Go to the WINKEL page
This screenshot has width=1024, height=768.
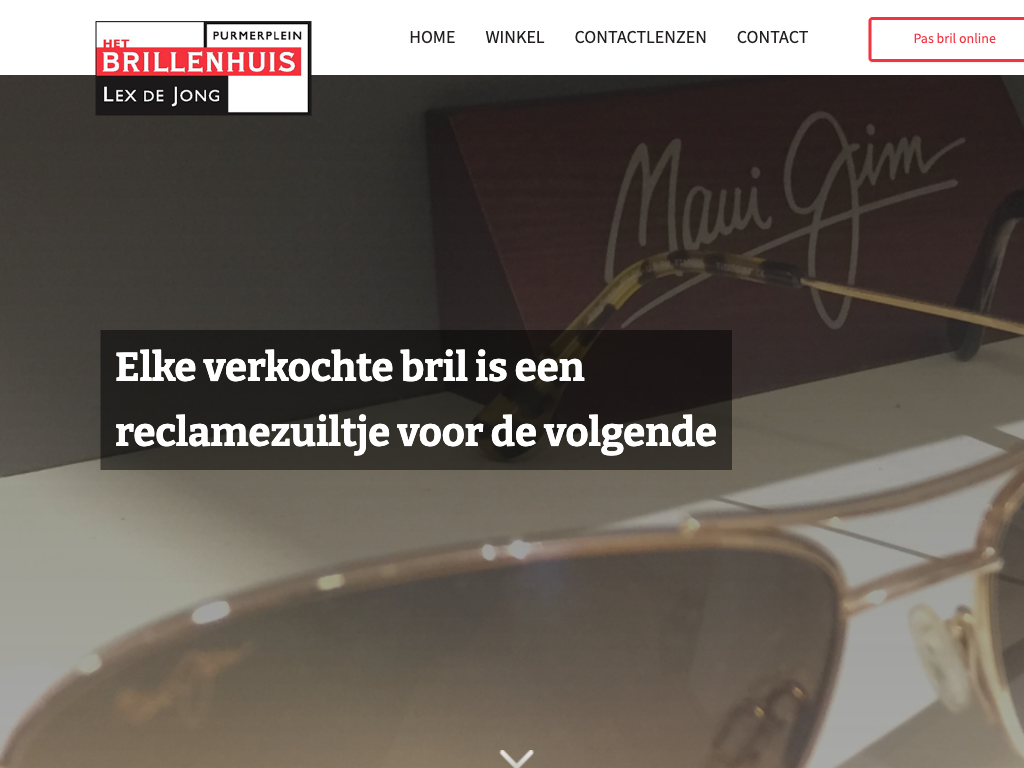point(515,37)
